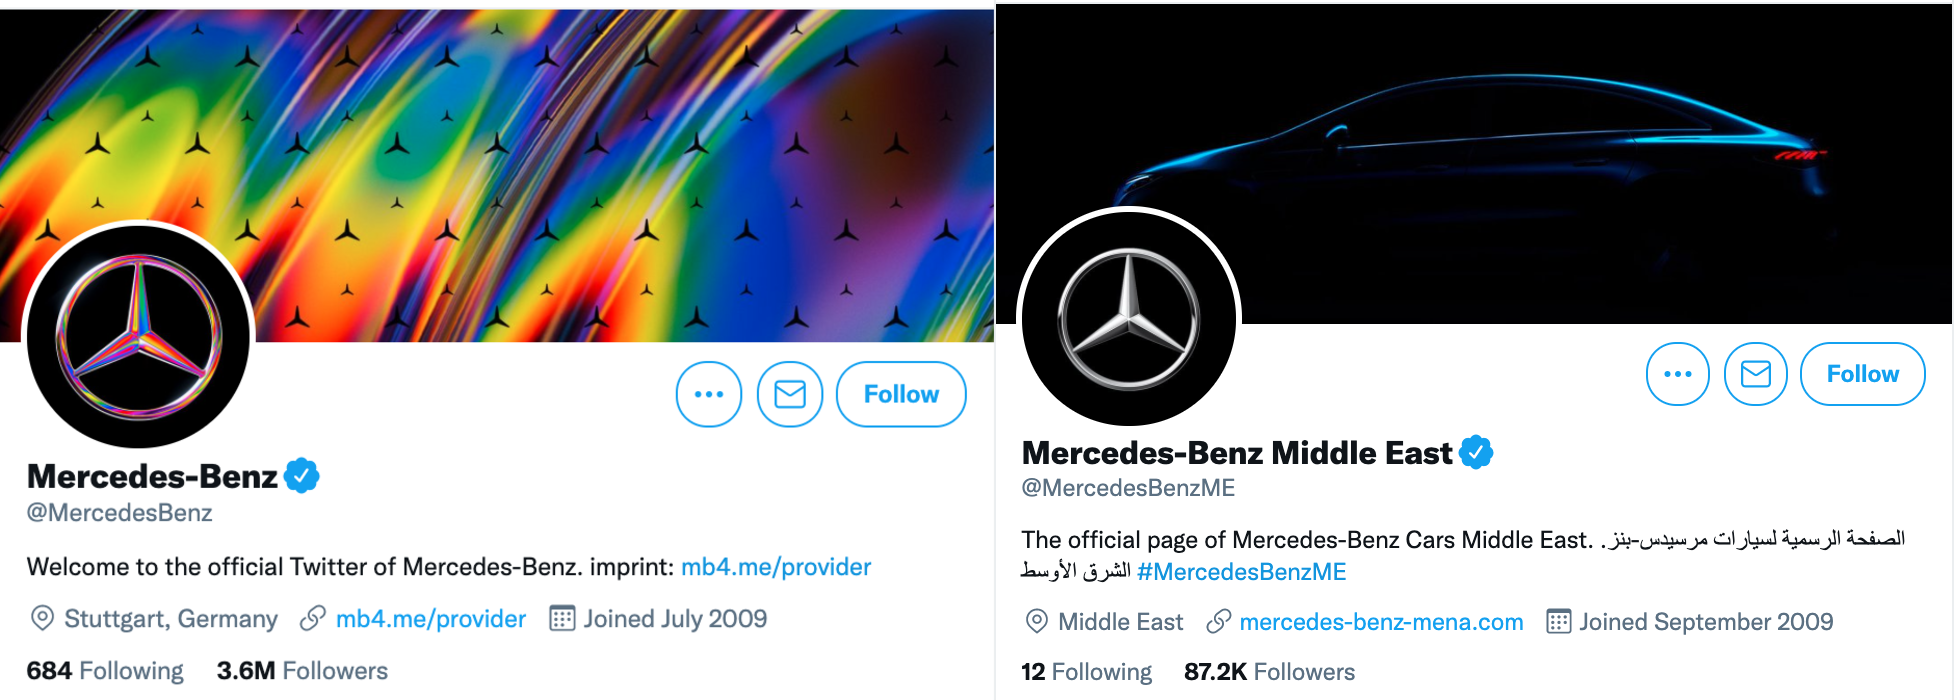Click verified badge next to Mercedes-Benz
This screenshot has height=700, width=1956.
point(302,476)
